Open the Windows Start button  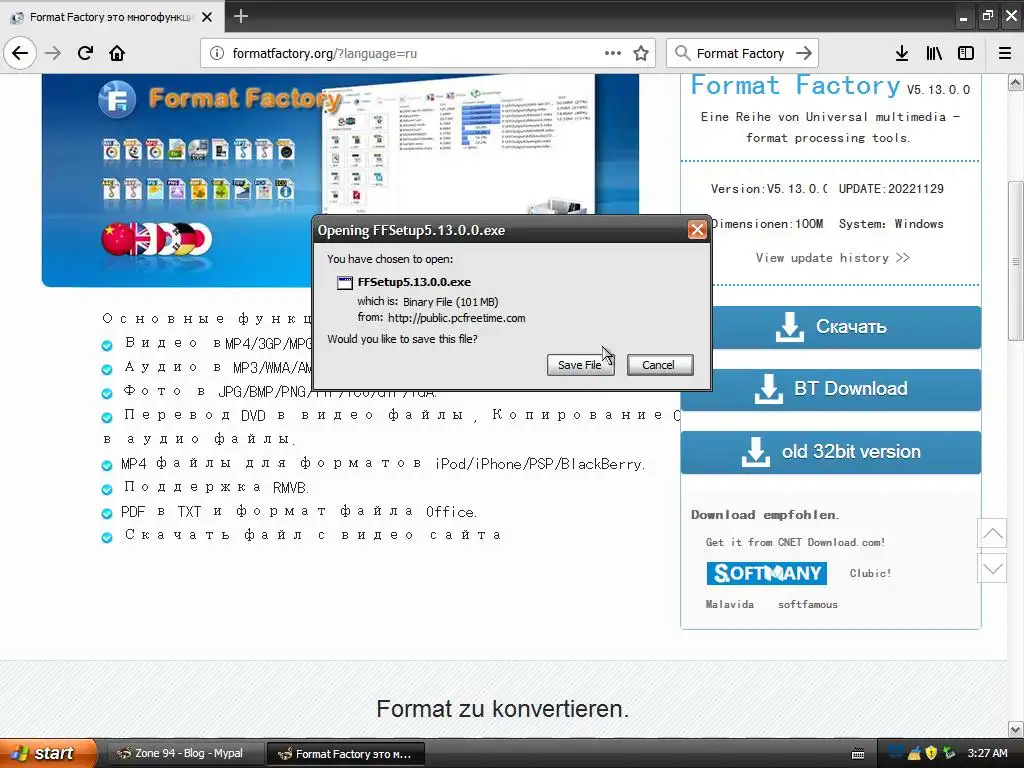pyautogui.click(x=48, y=753)
